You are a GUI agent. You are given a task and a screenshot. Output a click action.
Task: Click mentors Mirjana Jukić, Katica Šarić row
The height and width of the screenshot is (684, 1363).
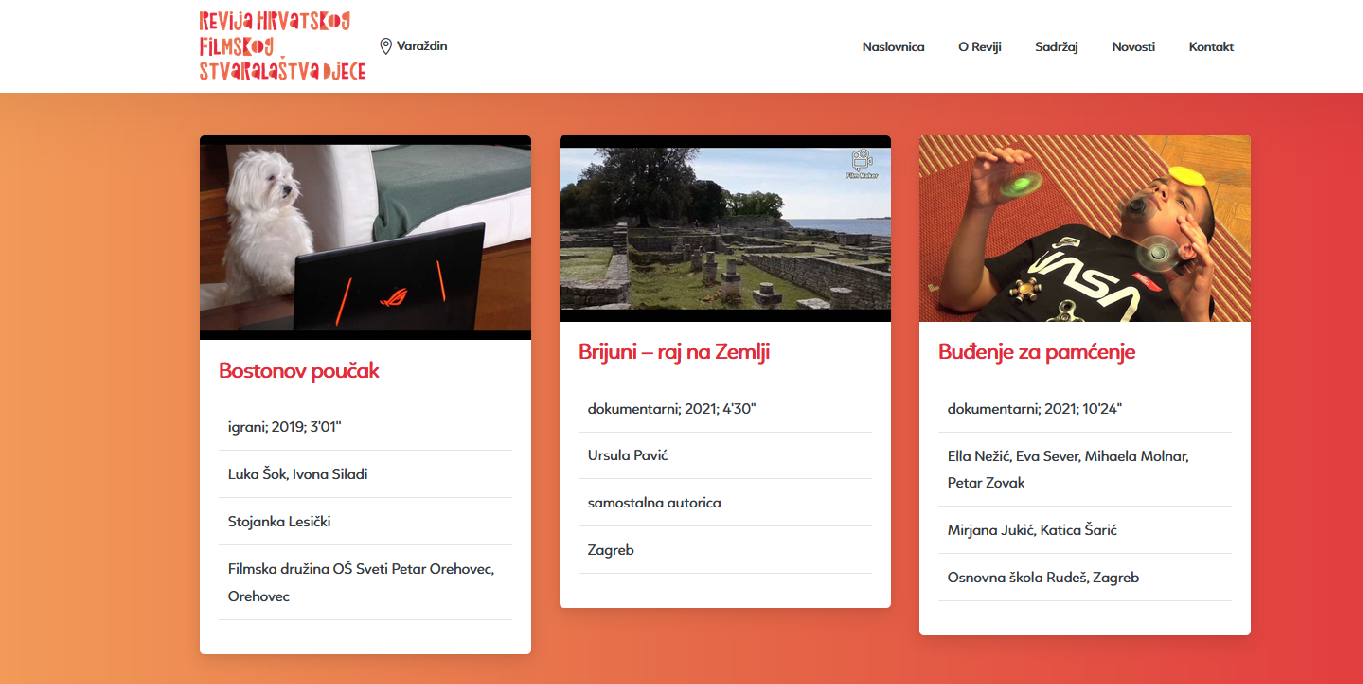1032,530
